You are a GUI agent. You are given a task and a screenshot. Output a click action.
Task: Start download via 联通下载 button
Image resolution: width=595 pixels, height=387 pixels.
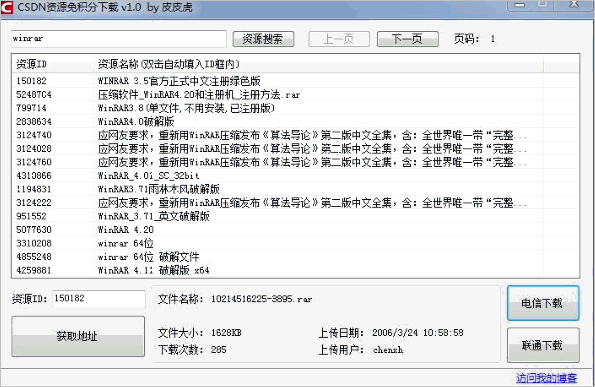[x=543, y=345]
